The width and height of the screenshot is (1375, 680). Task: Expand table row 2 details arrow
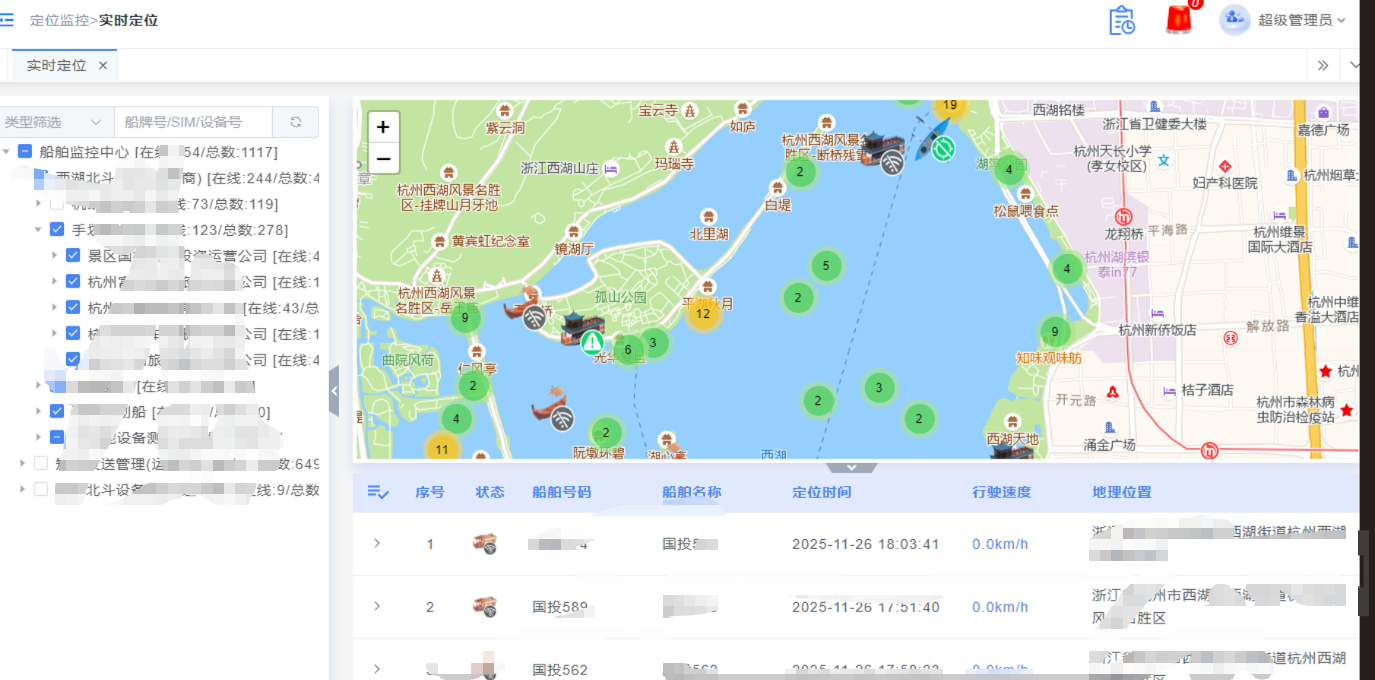[377, 606]
